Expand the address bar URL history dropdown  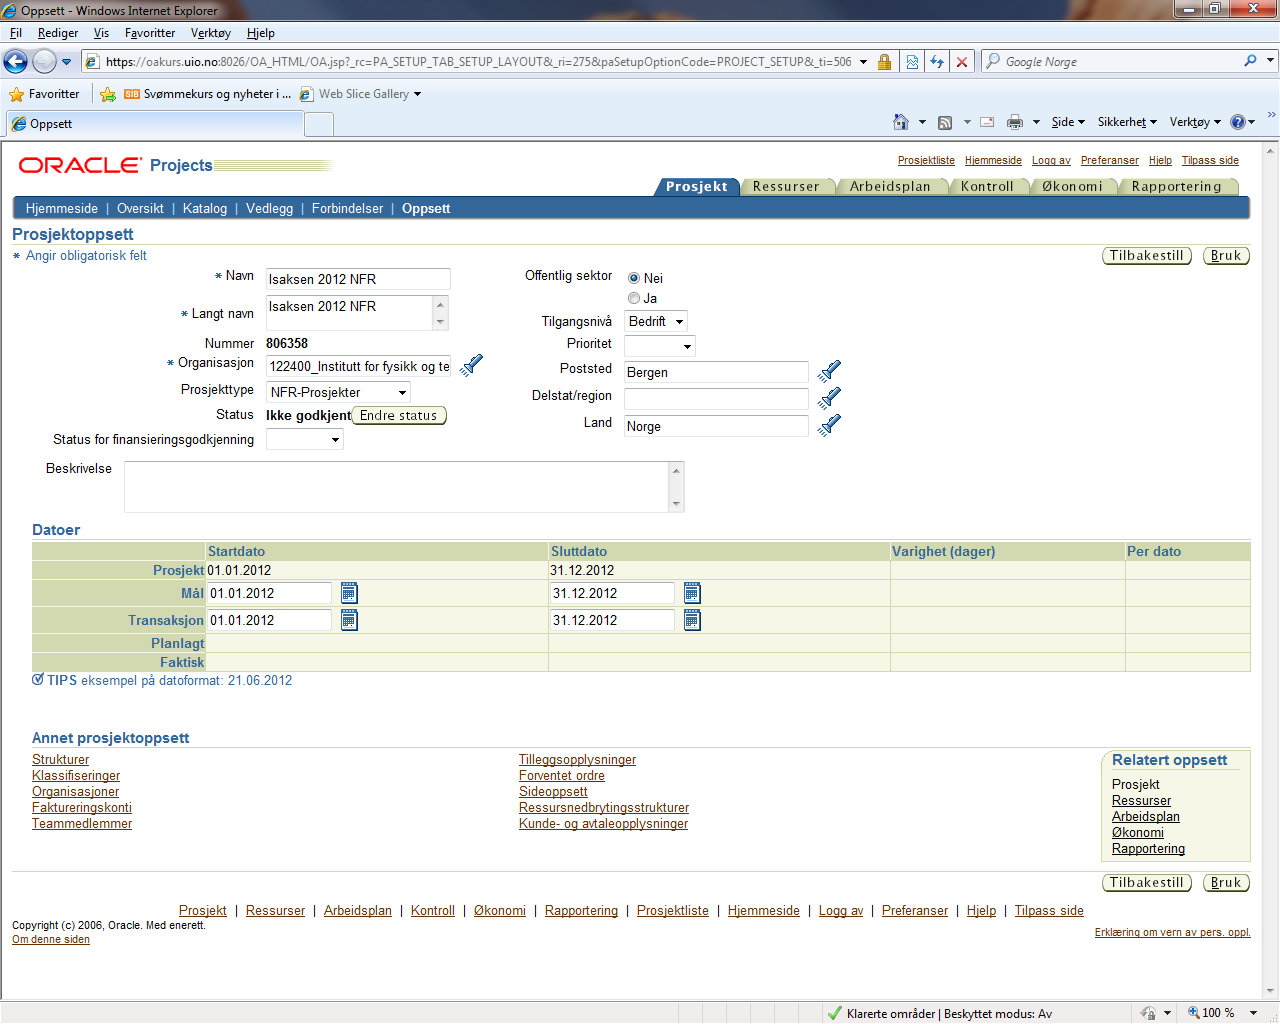tap(864, 61)
